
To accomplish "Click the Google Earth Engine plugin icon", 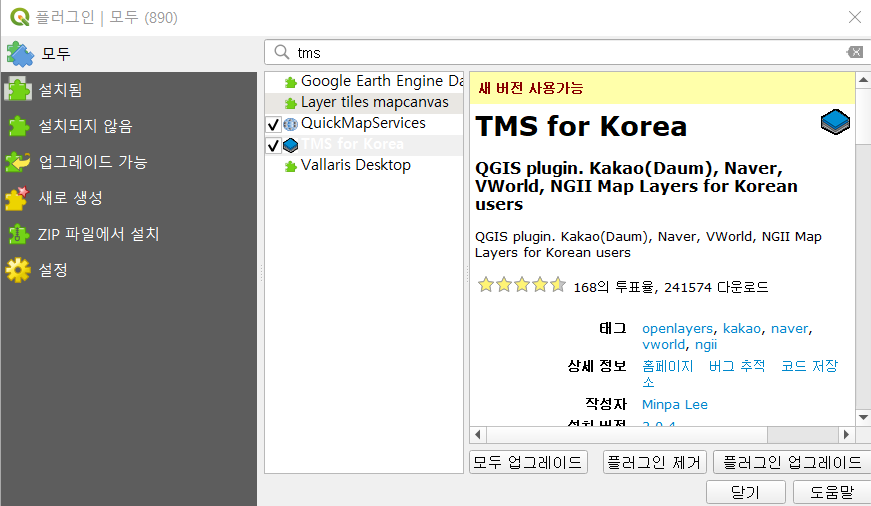I will (290, 82).
